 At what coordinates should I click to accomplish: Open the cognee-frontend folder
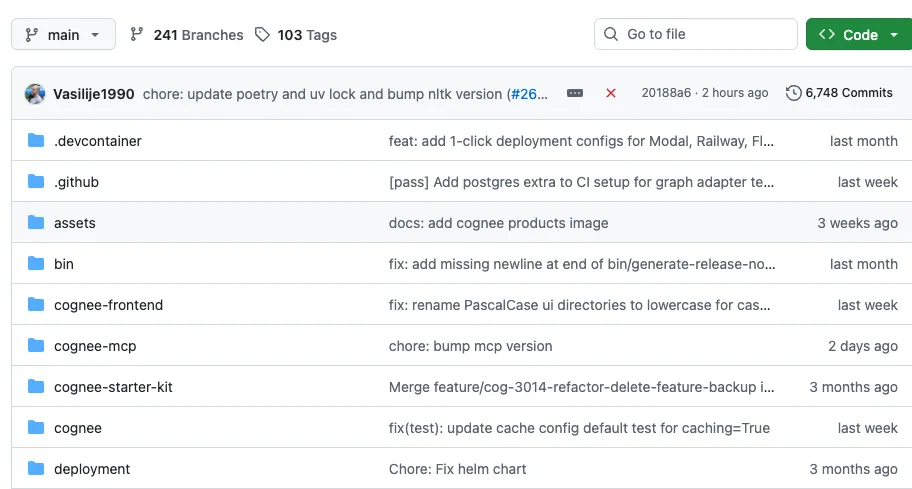(108, 305)
